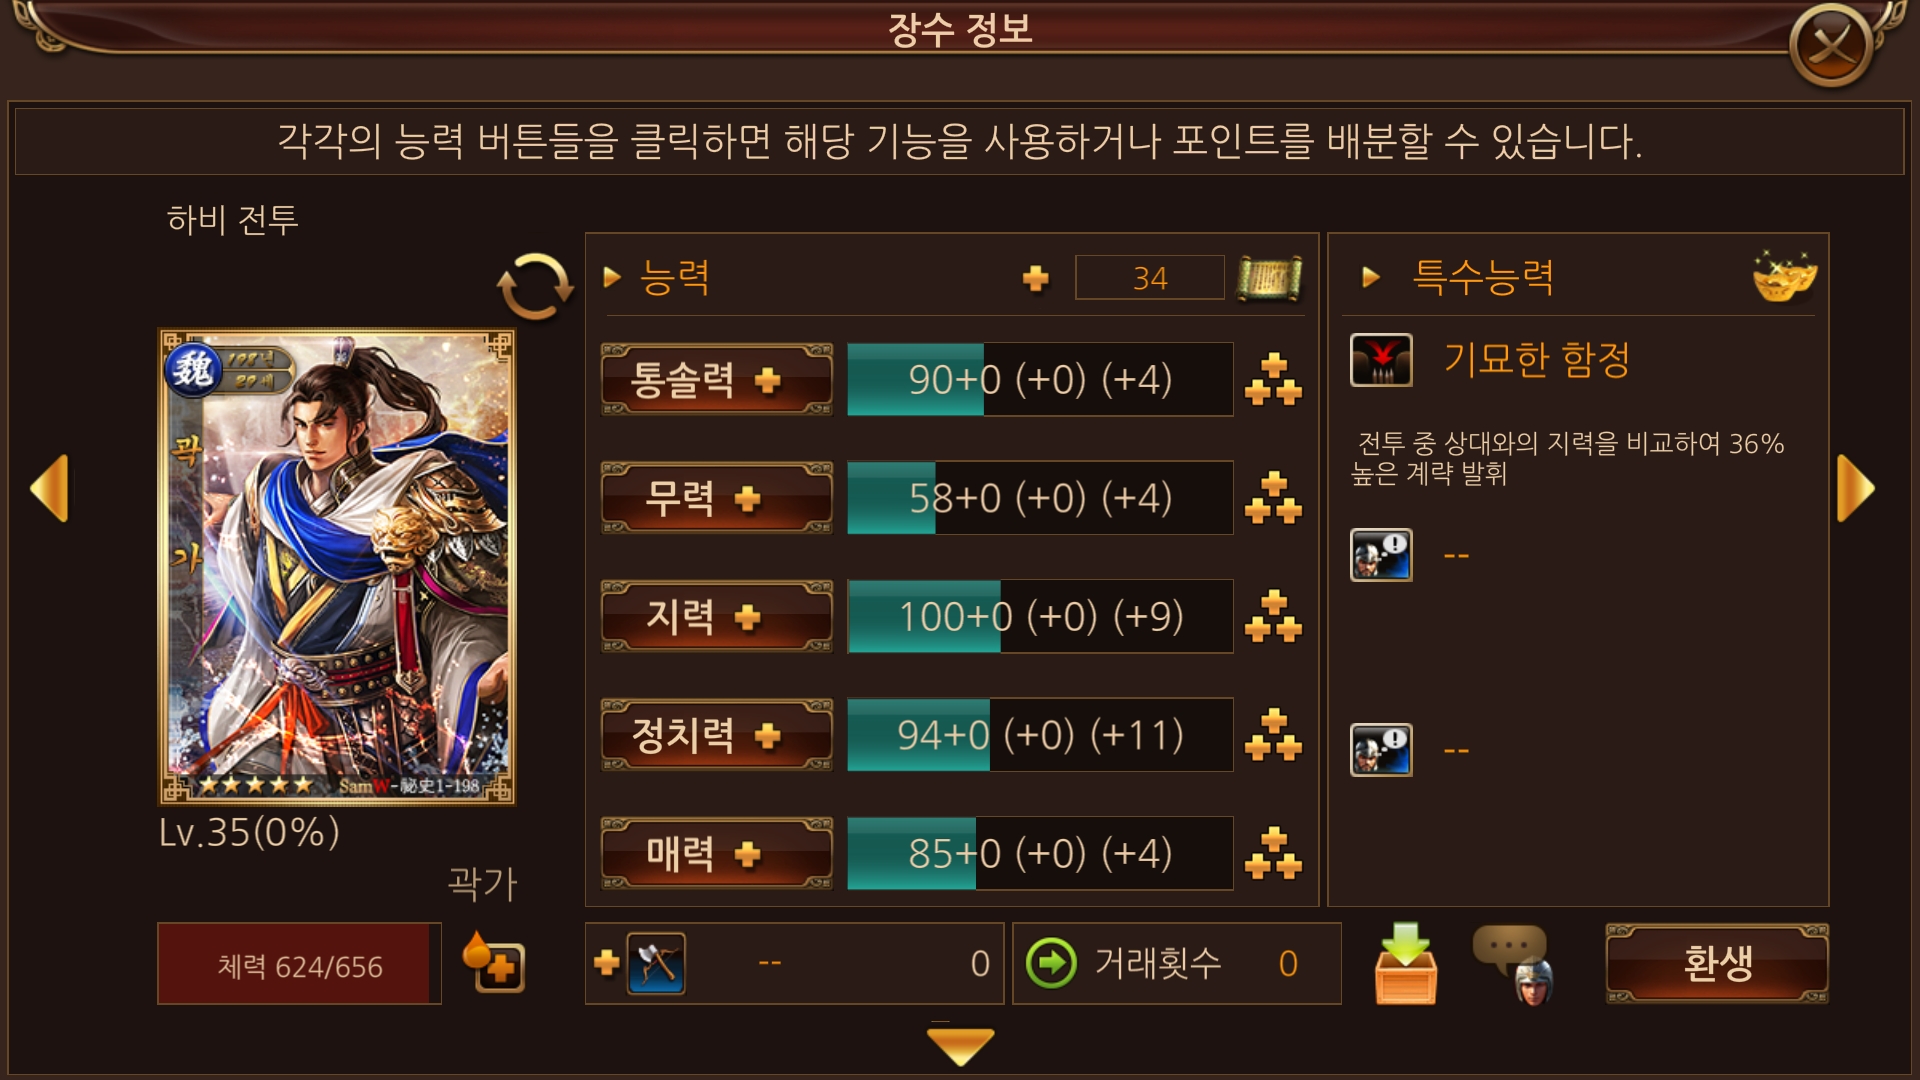1920x1080 pixels.
Task: Open the scroll icon beside ability points
Action: coord(1269,278)
